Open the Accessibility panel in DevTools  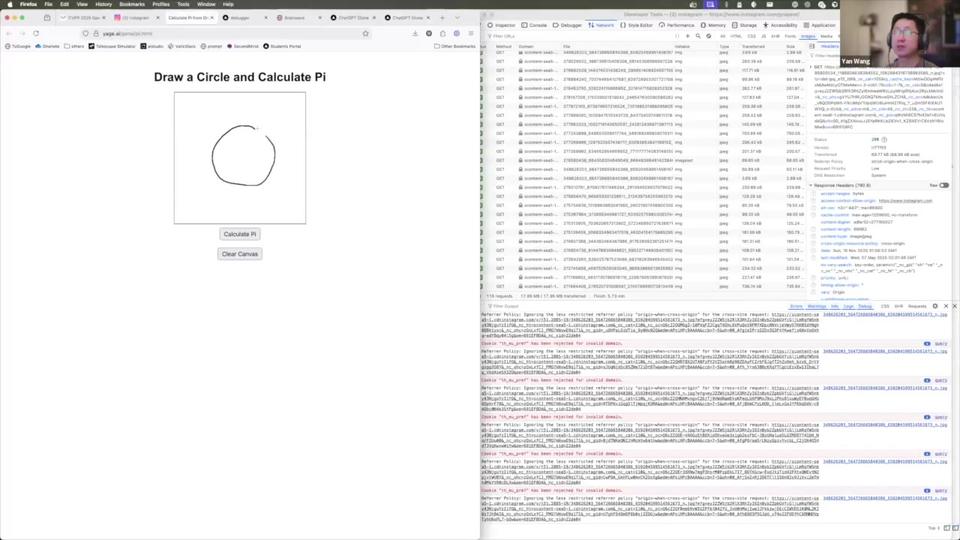[x=780, y=25]
